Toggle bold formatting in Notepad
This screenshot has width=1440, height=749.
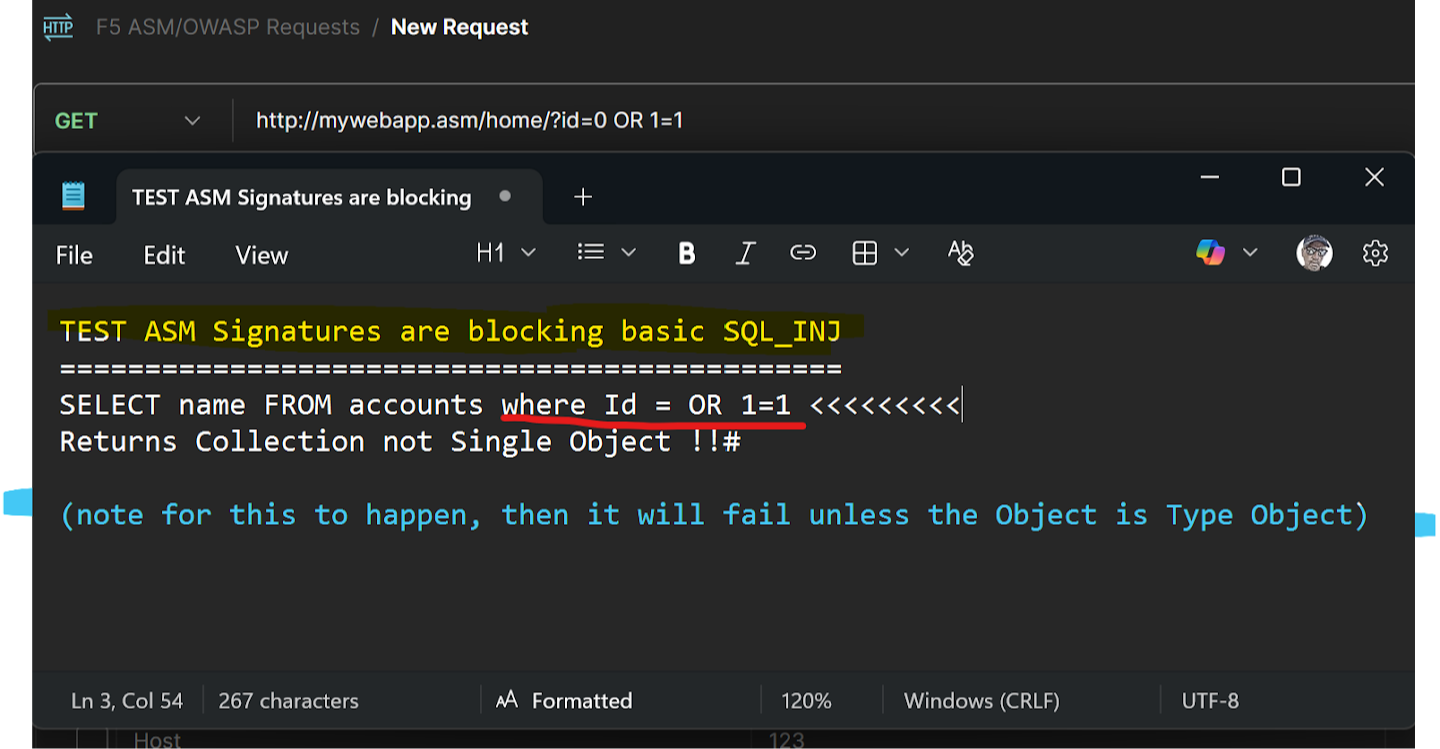(686, 254)
